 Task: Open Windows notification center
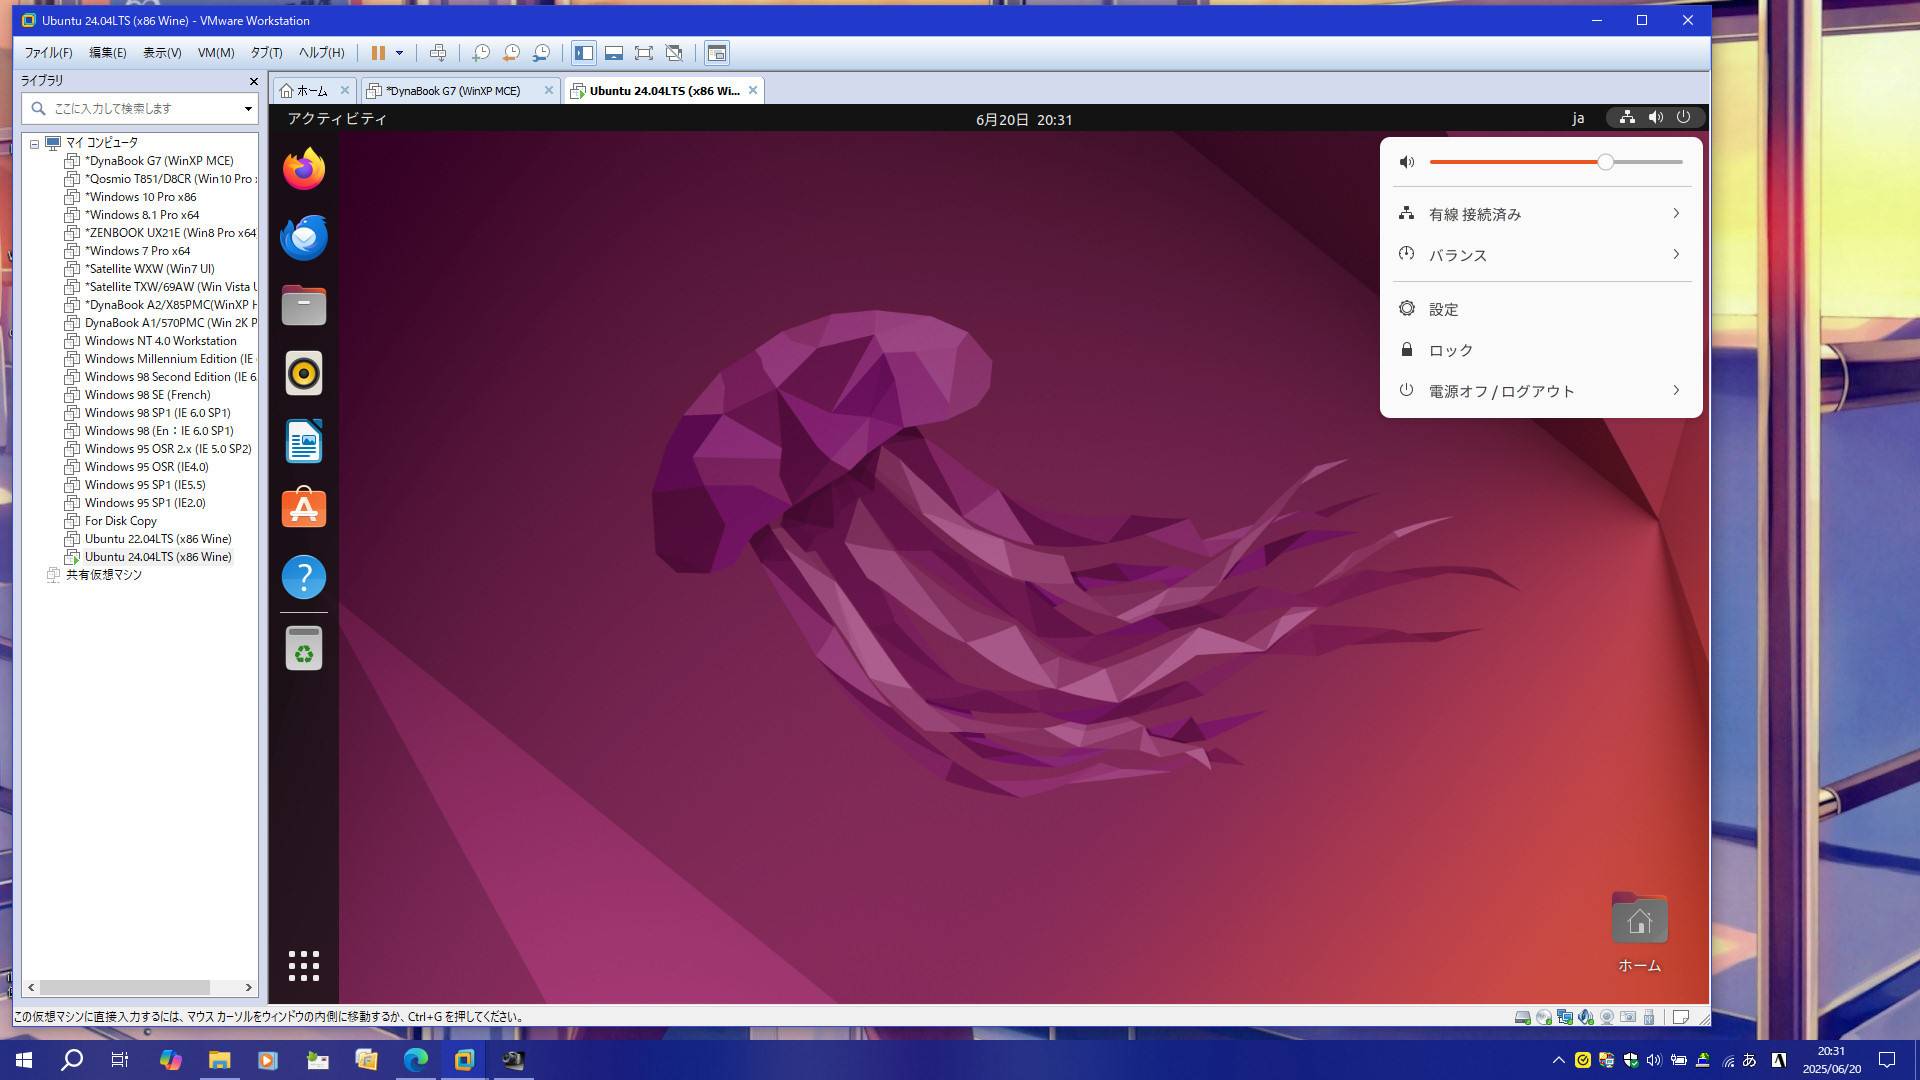1887,1060
